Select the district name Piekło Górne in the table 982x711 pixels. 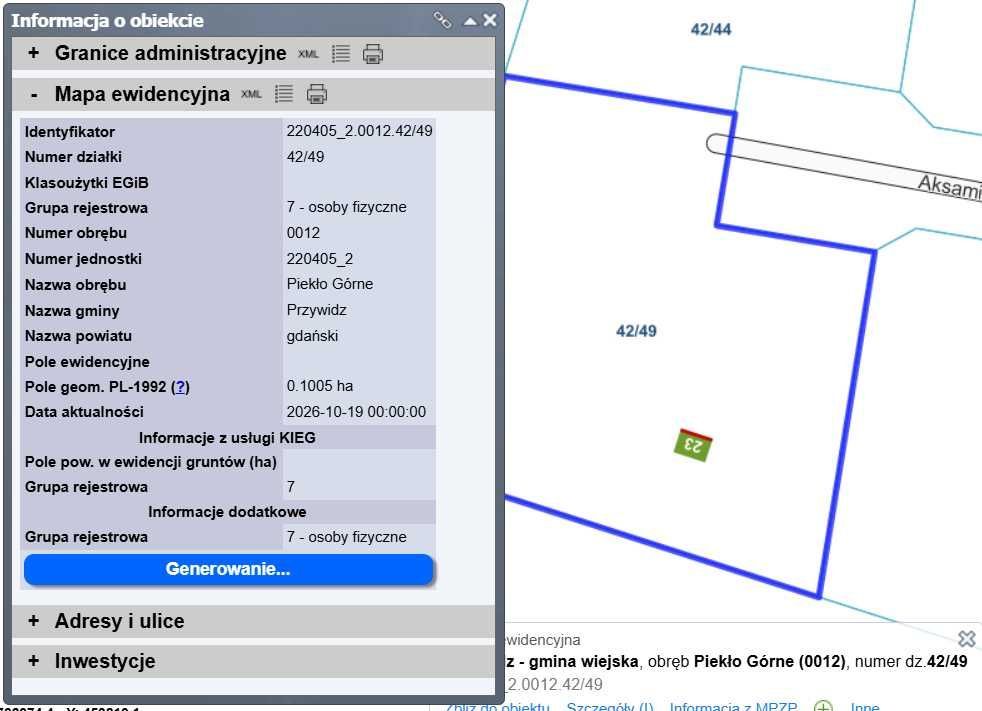(x=330, y=284)
